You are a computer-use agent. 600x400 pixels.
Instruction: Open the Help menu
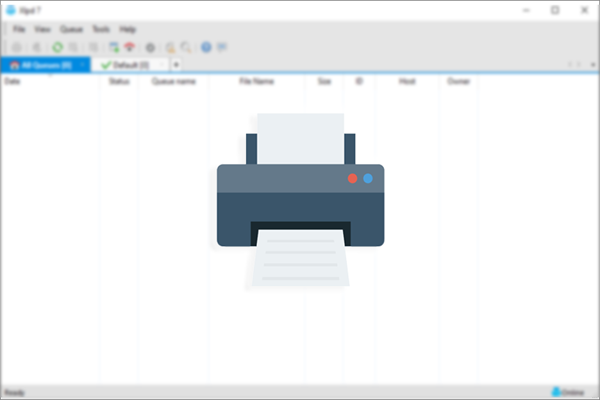point(127,30)
